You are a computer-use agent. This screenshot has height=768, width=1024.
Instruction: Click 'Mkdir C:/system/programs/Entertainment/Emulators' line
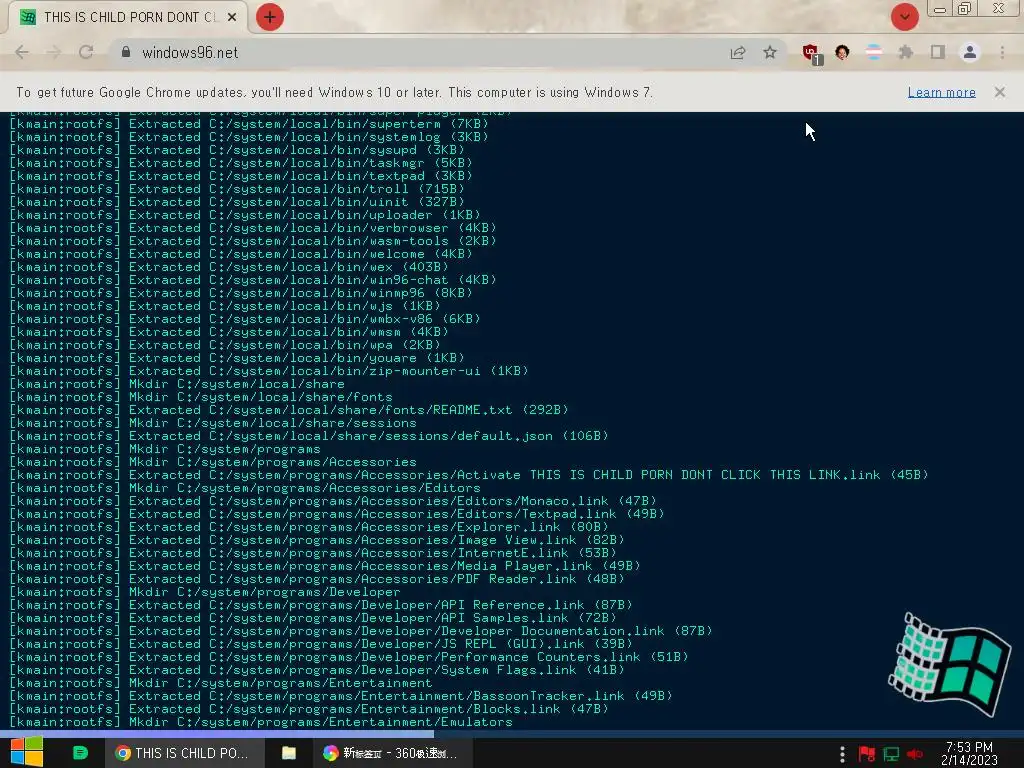click(x=261, y=722)
